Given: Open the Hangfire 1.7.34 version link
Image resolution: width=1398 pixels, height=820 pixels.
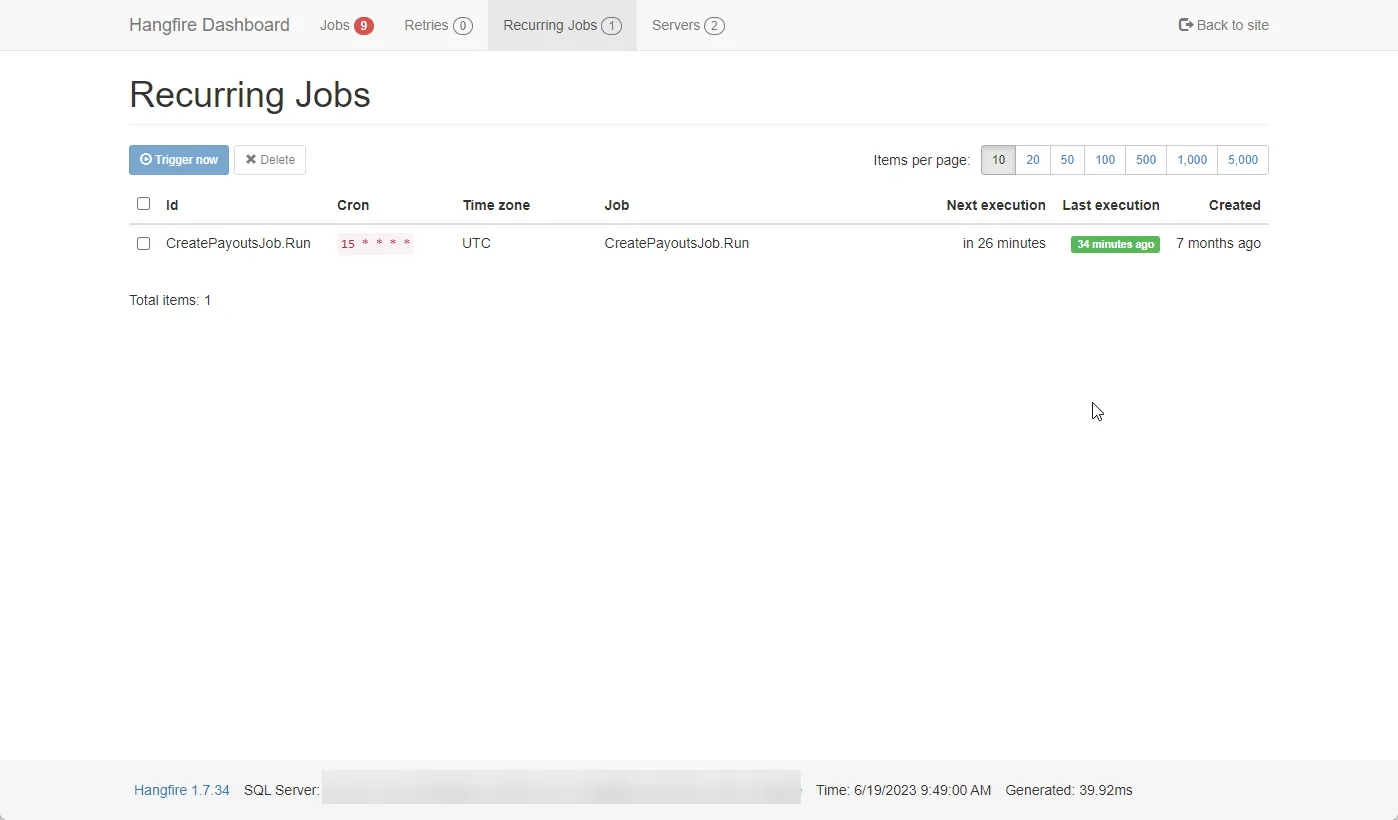Looking at the screenshot, I should 182,790.
